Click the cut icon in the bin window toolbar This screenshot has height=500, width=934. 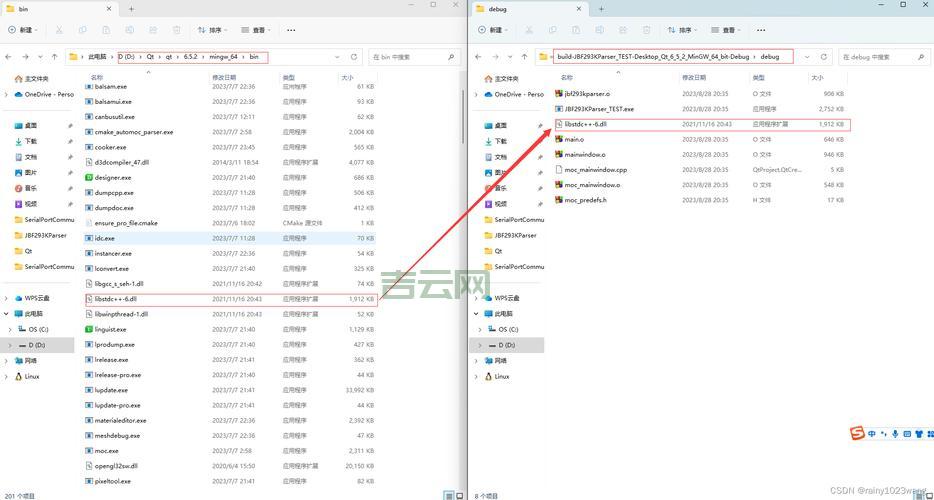pos(59,30)
